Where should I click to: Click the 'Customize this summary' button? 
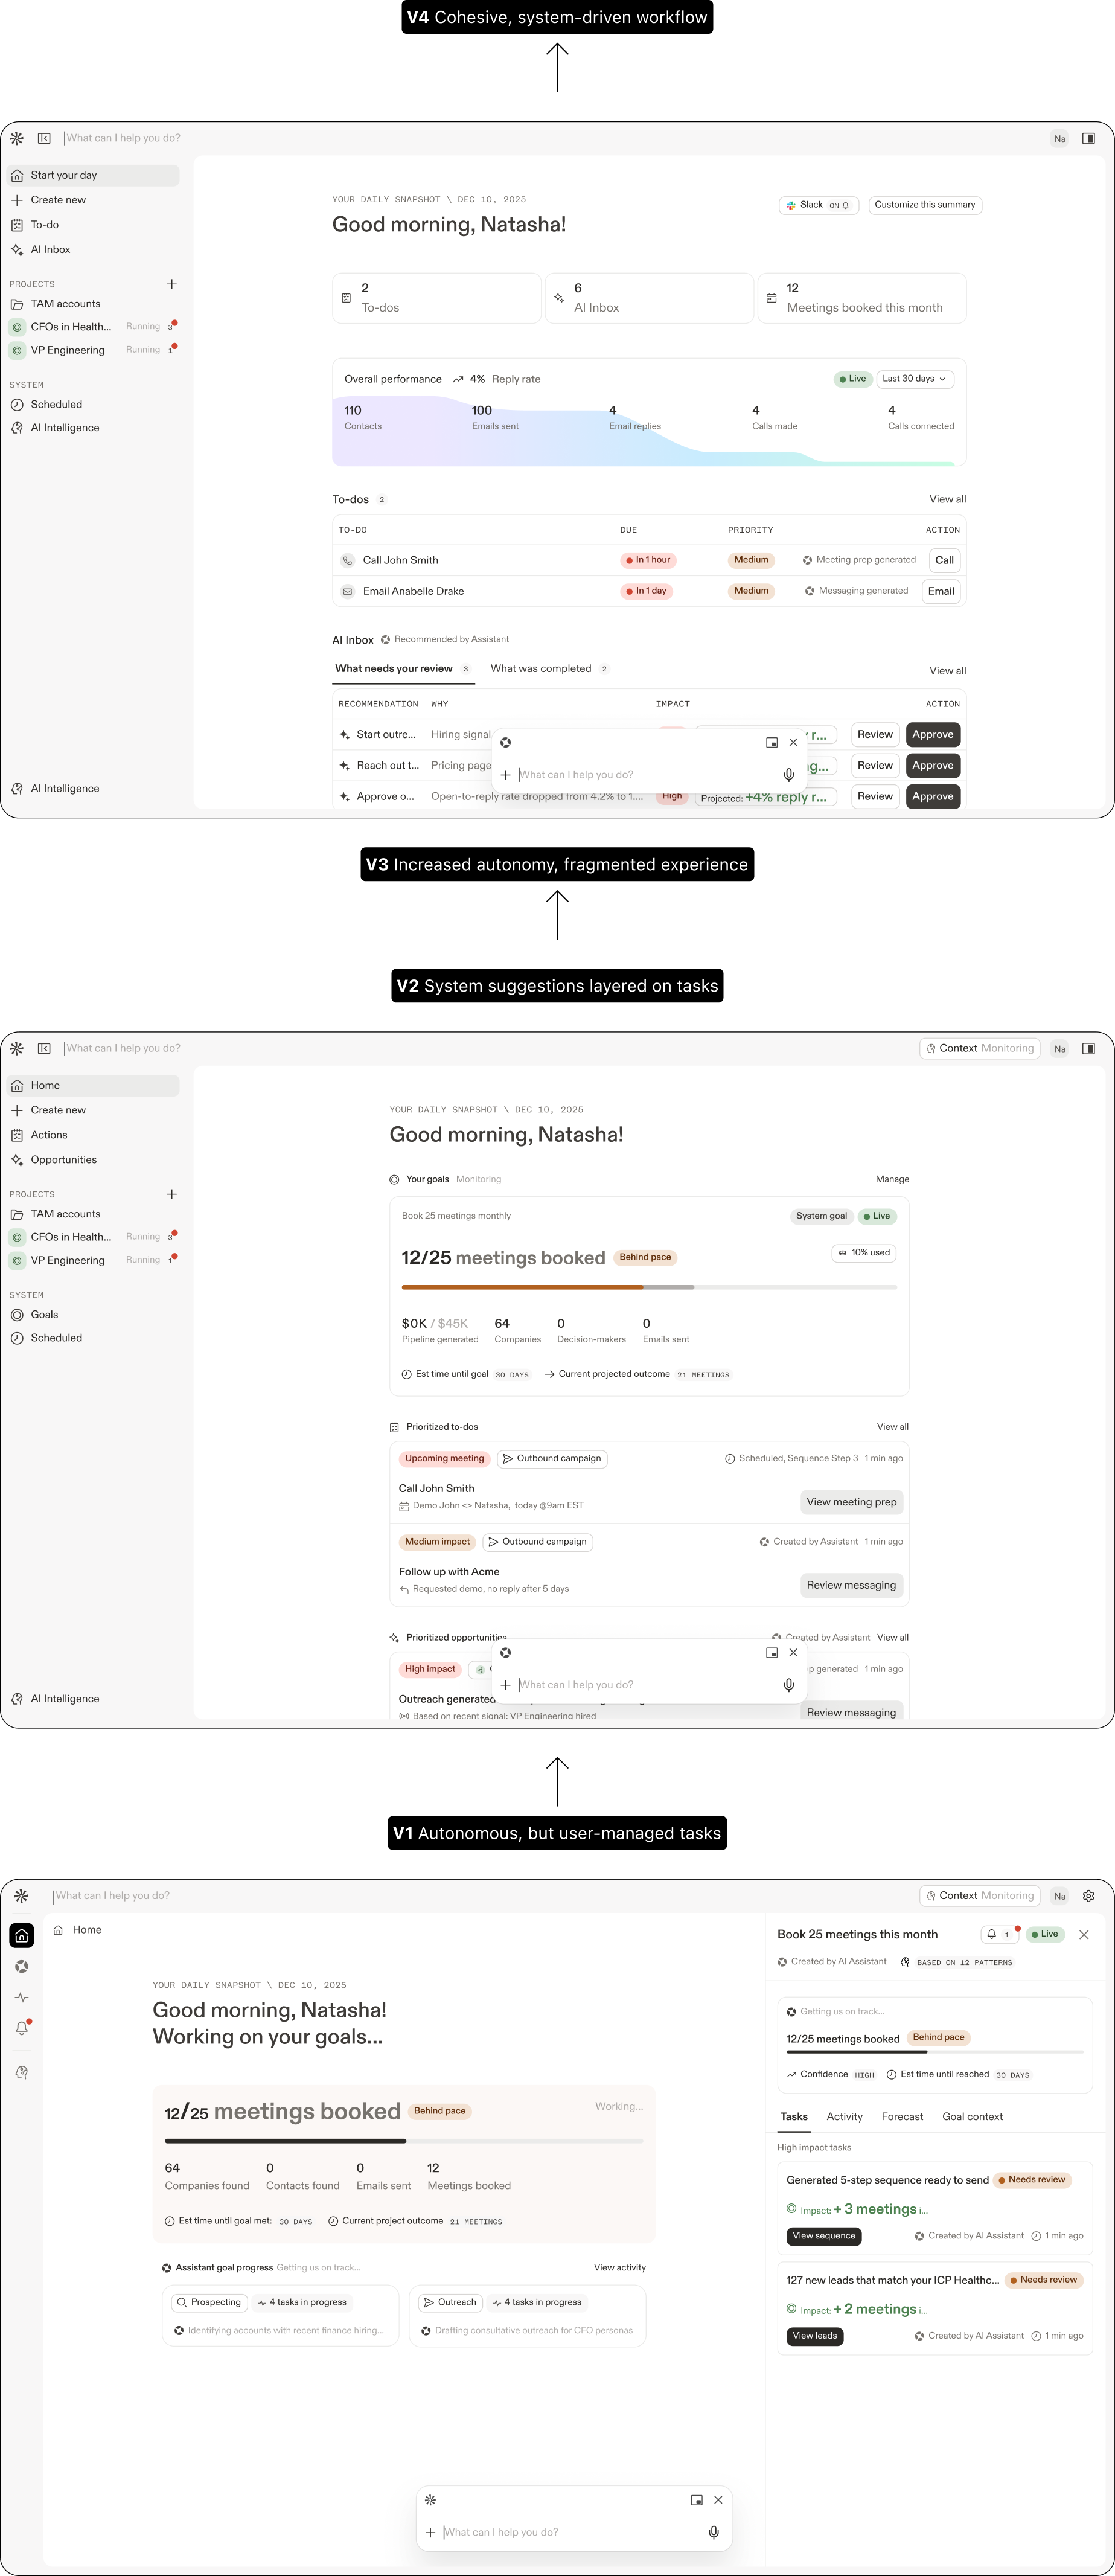point(924,205)
